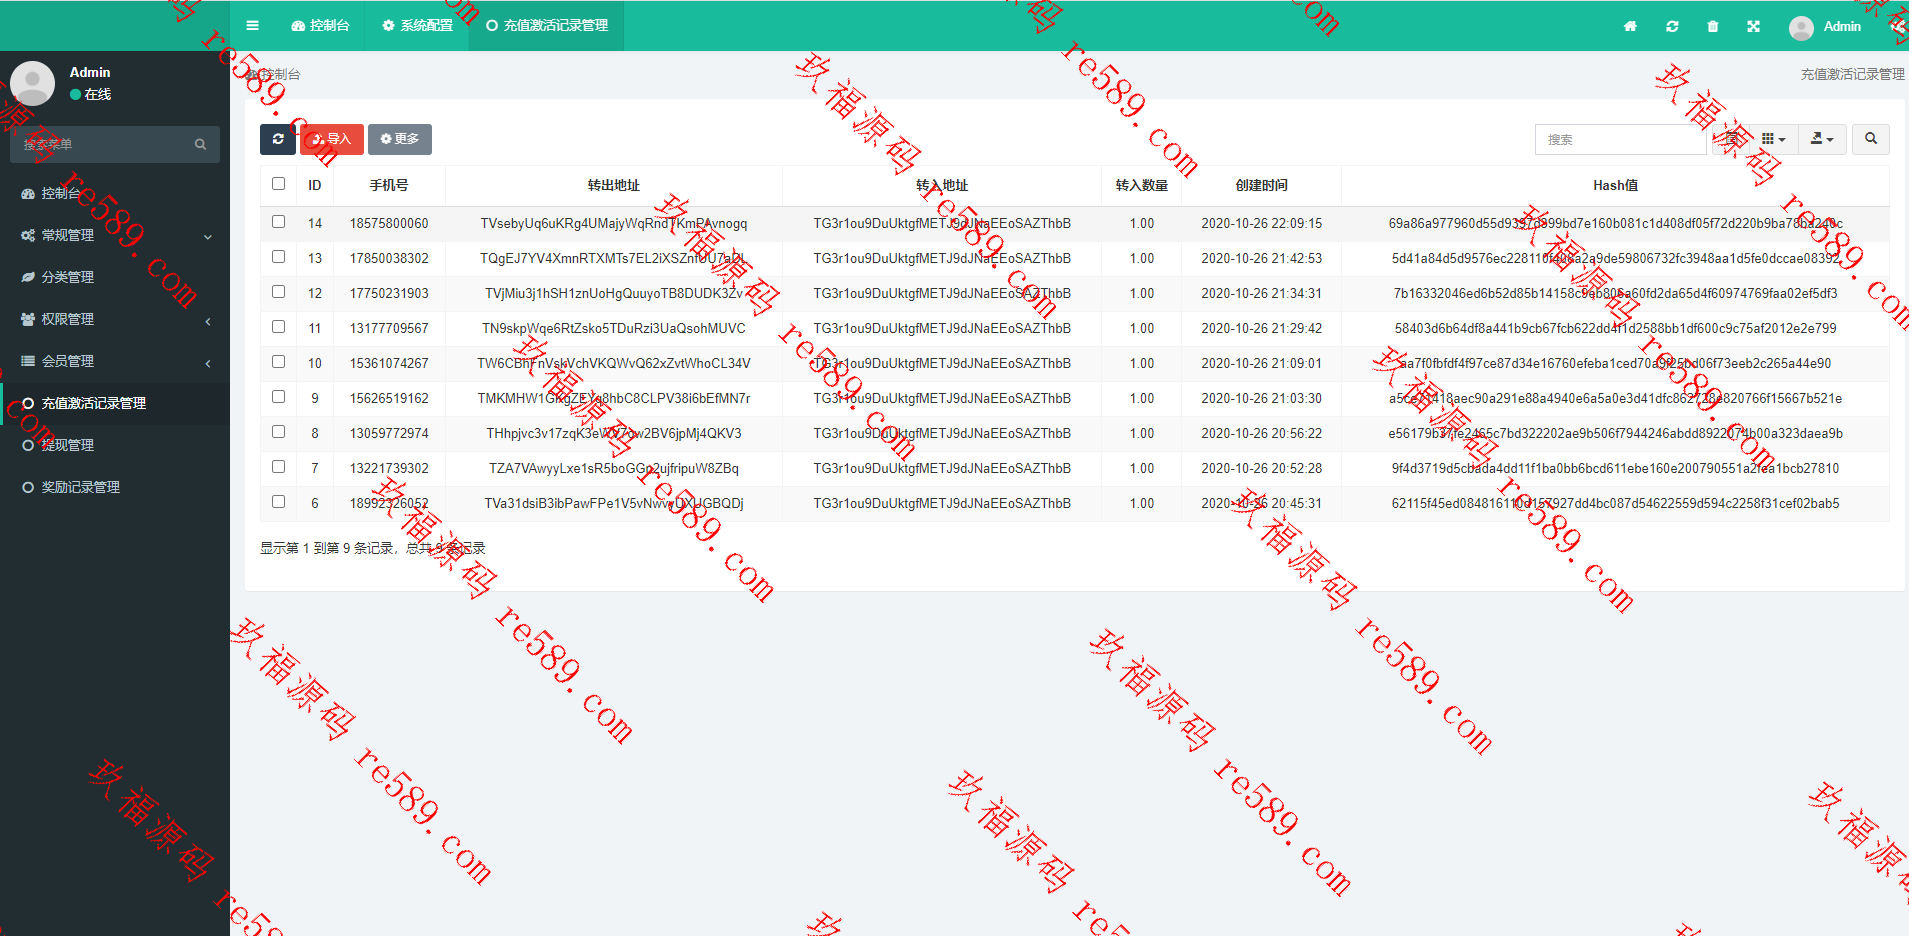Click the 会员管理 list icon

28,362
